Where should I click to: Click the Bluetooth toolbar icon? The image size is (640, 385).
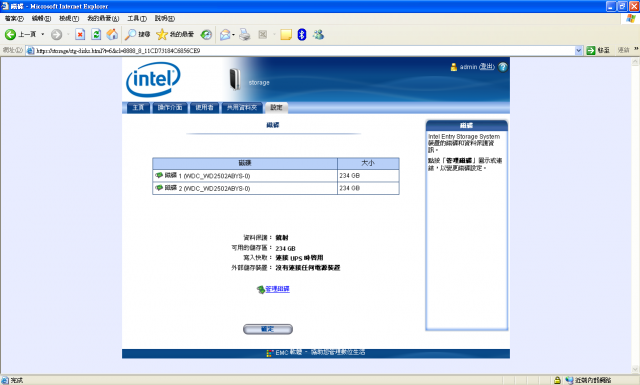point(302,35)
